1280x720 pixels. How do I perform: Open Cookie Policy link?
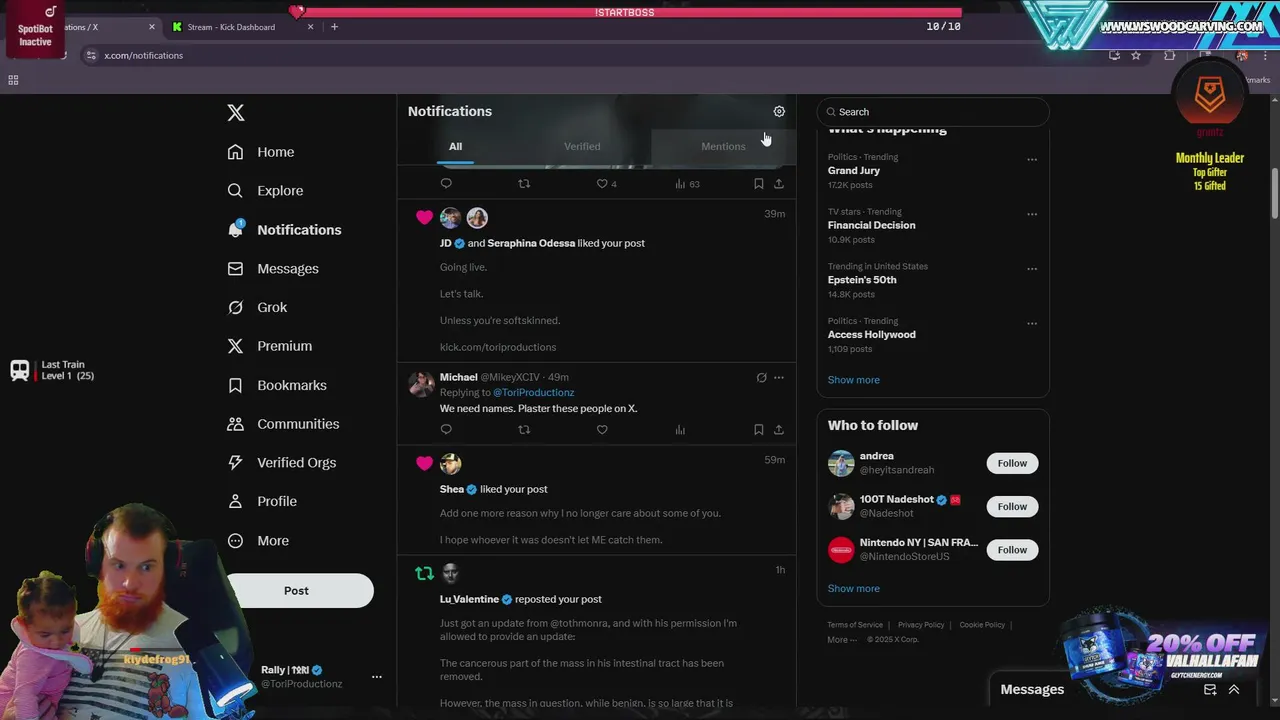[x=982, y=625]
